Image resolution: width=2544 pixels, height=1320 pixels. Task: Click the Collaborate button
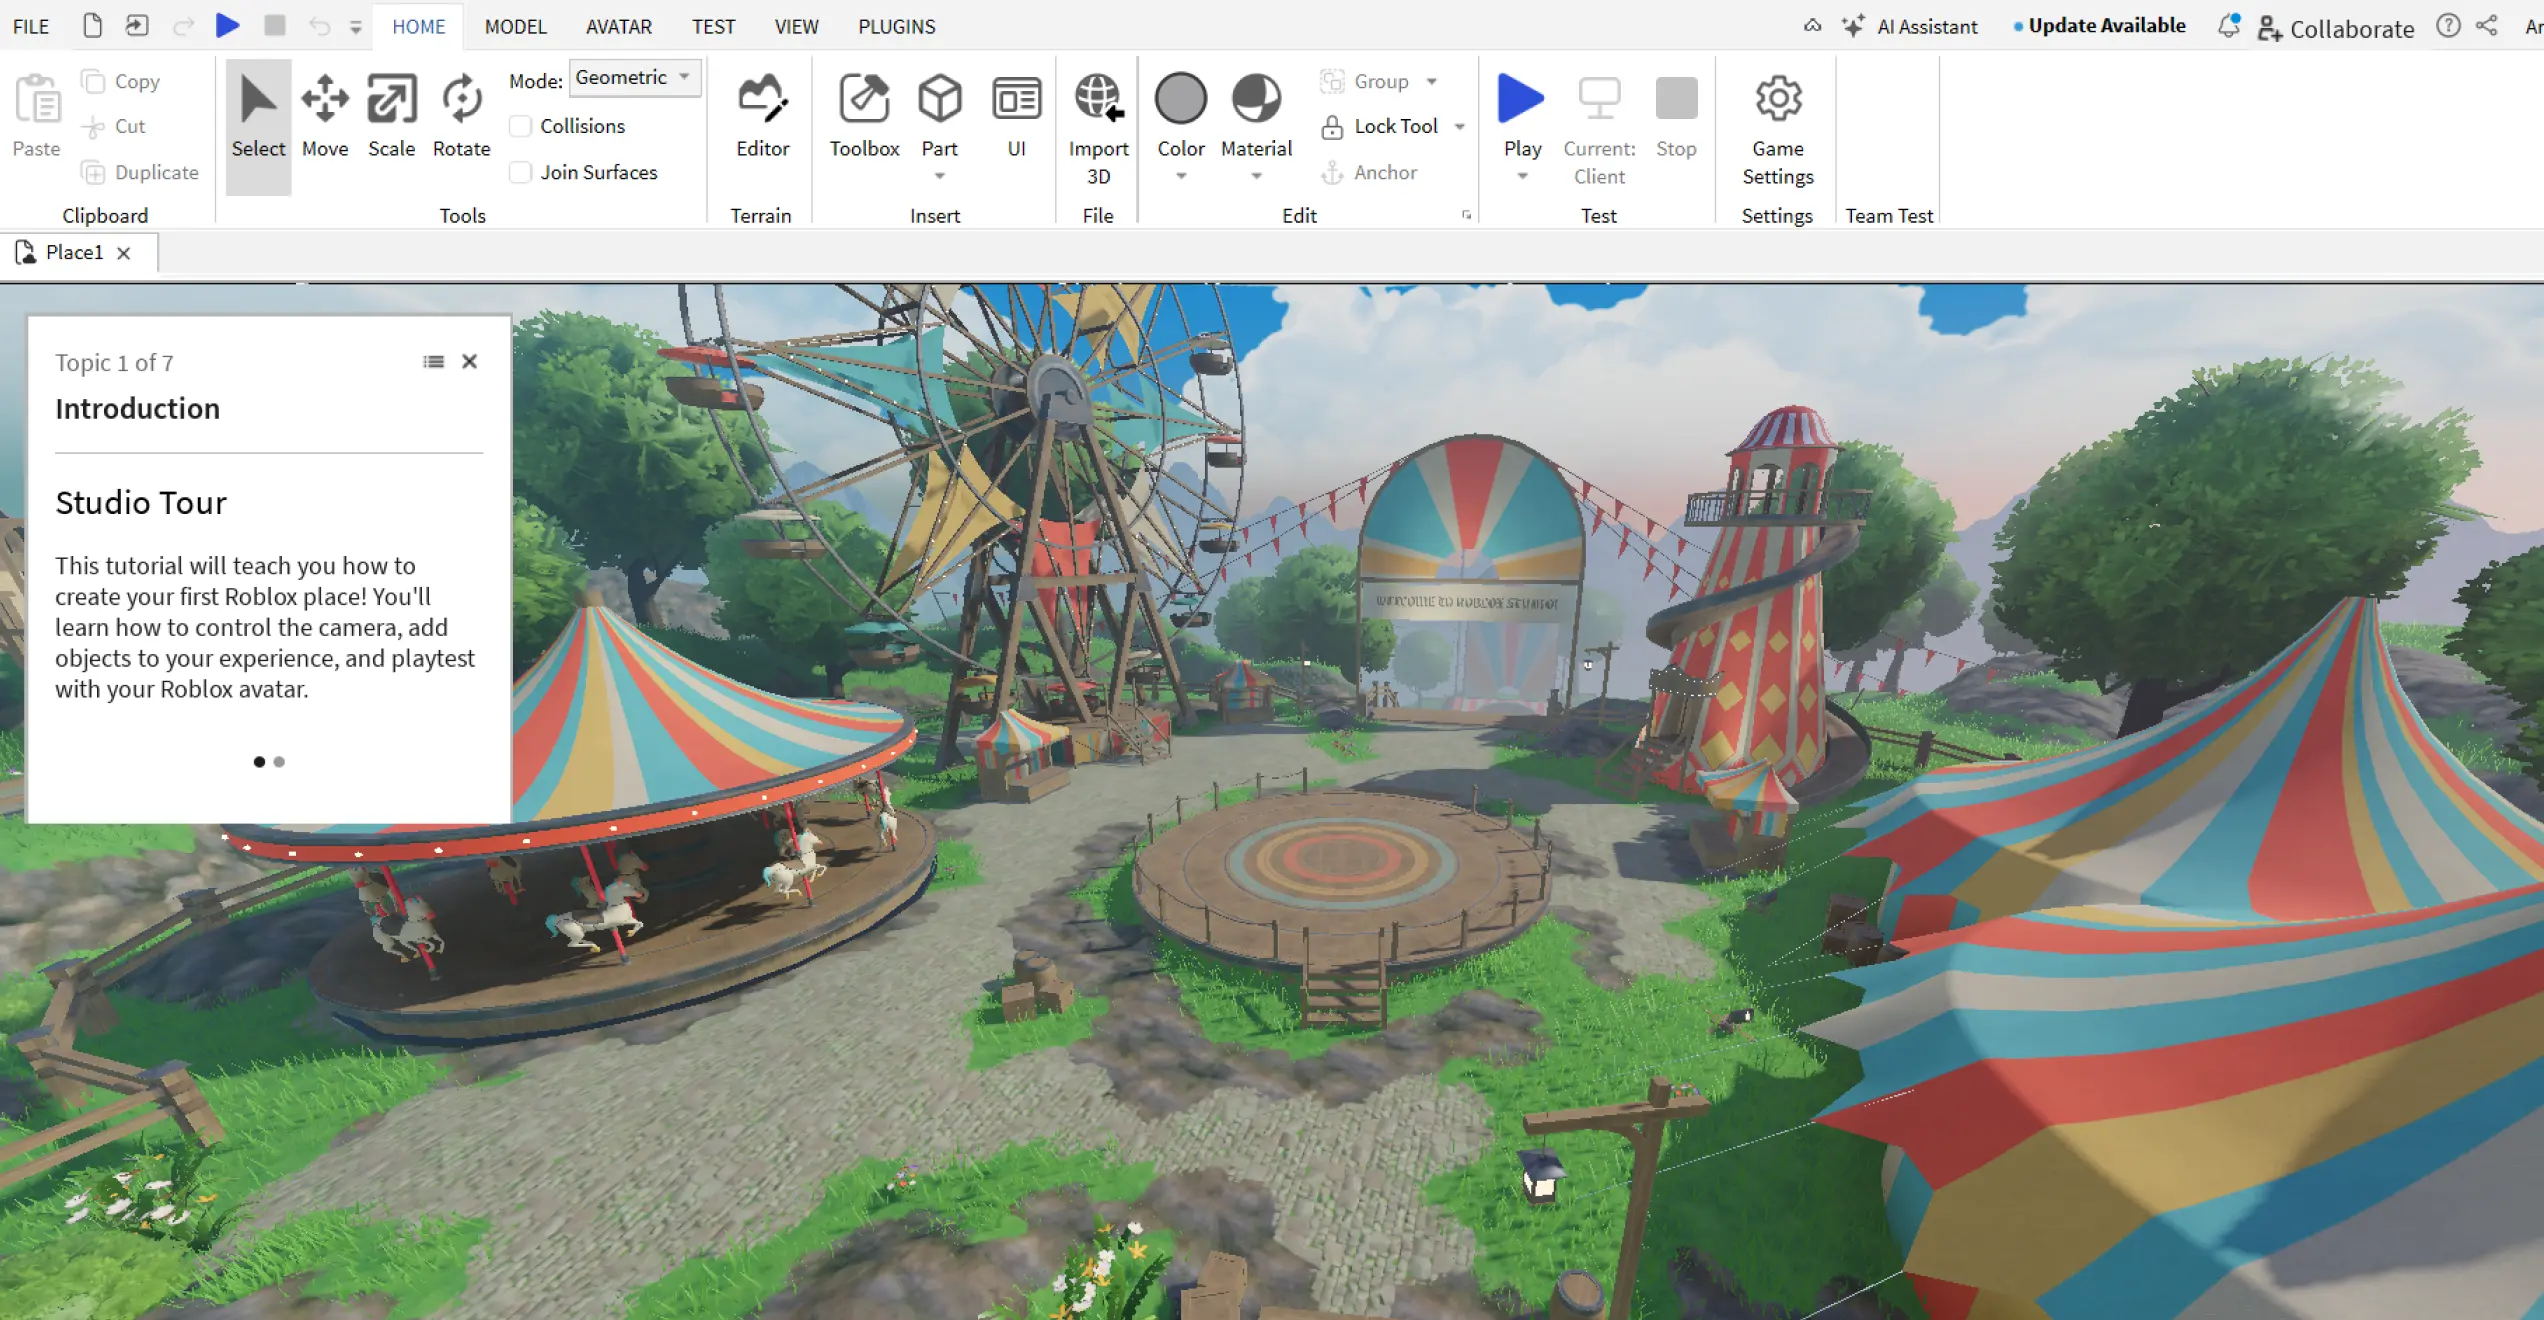2336,28
